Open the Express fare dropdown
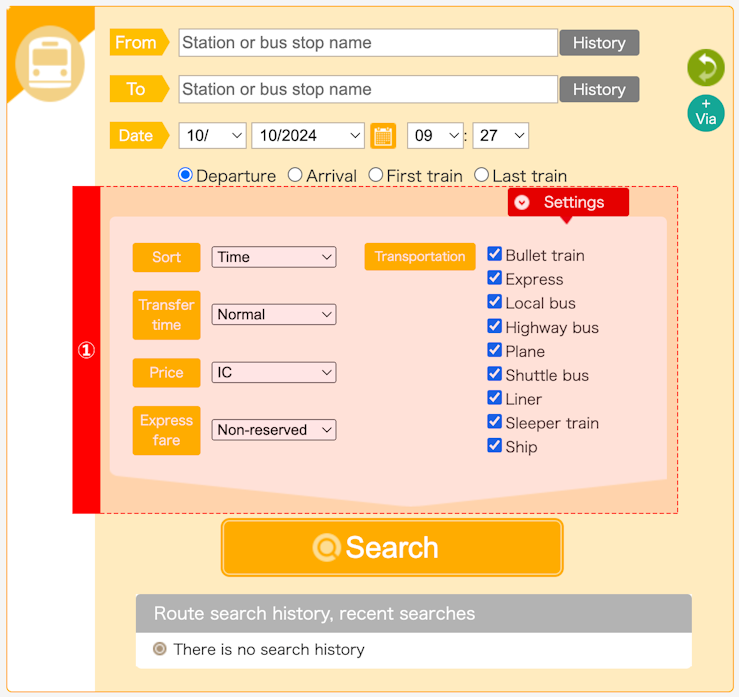This screenshot has width=739, height=697. [x=274, y=430]
